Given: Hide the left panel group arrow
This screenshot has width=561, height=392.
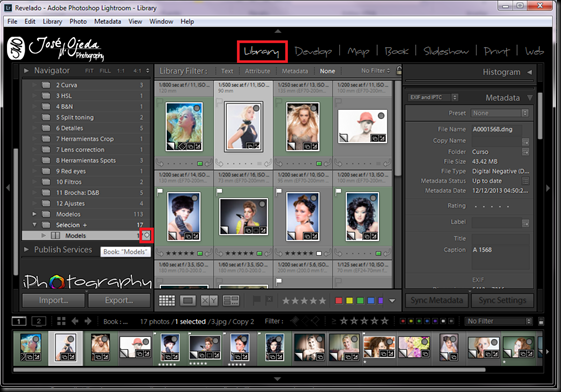Looking at the screenshot, I should (x=8, y=187).
